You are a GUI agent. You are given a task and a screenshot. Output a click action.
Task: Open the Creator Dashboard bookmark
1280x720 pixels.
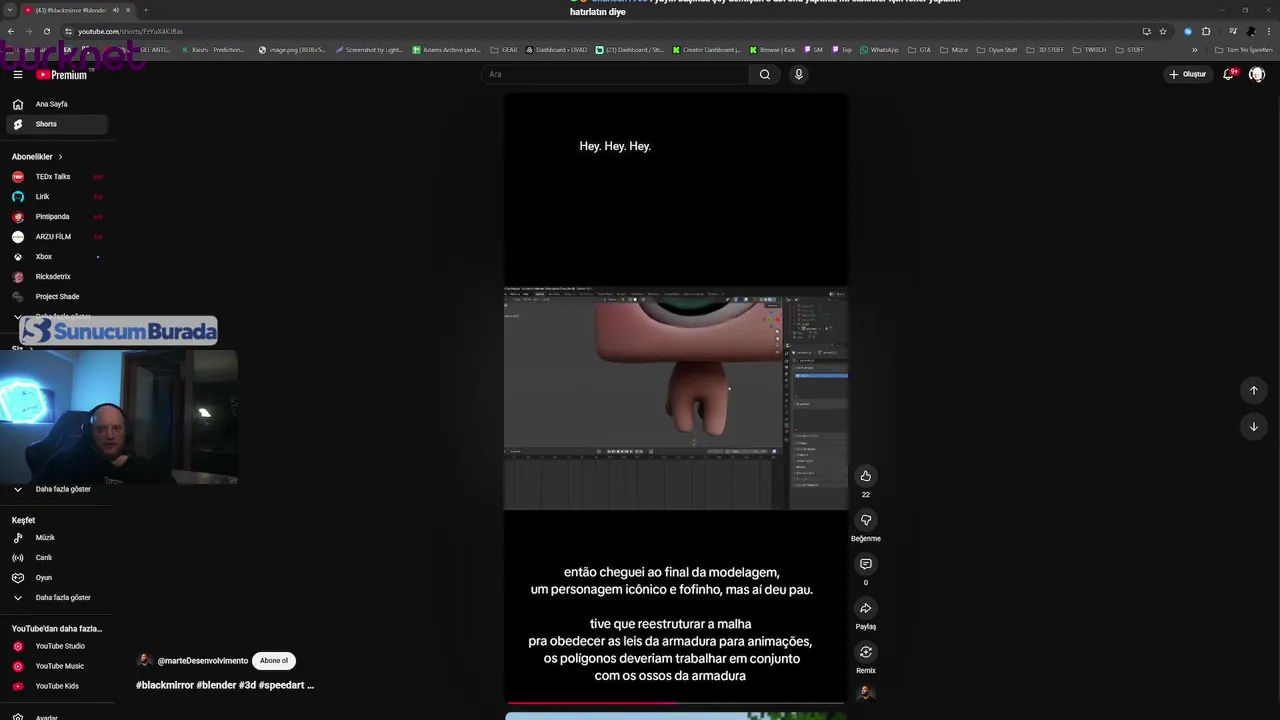pyautogui.click(x=707, y=49)
